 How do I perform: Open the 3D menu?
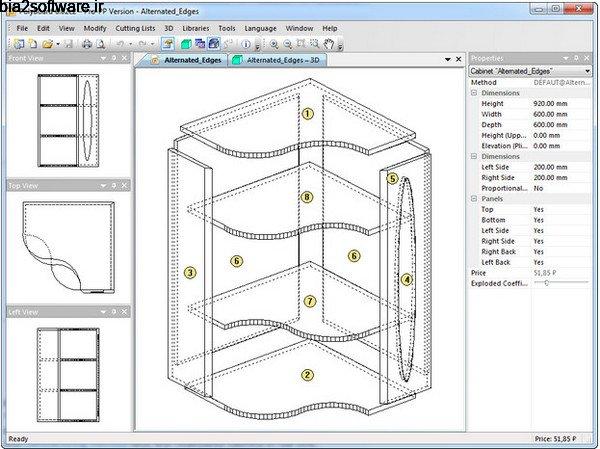click(x=168, y=28)
